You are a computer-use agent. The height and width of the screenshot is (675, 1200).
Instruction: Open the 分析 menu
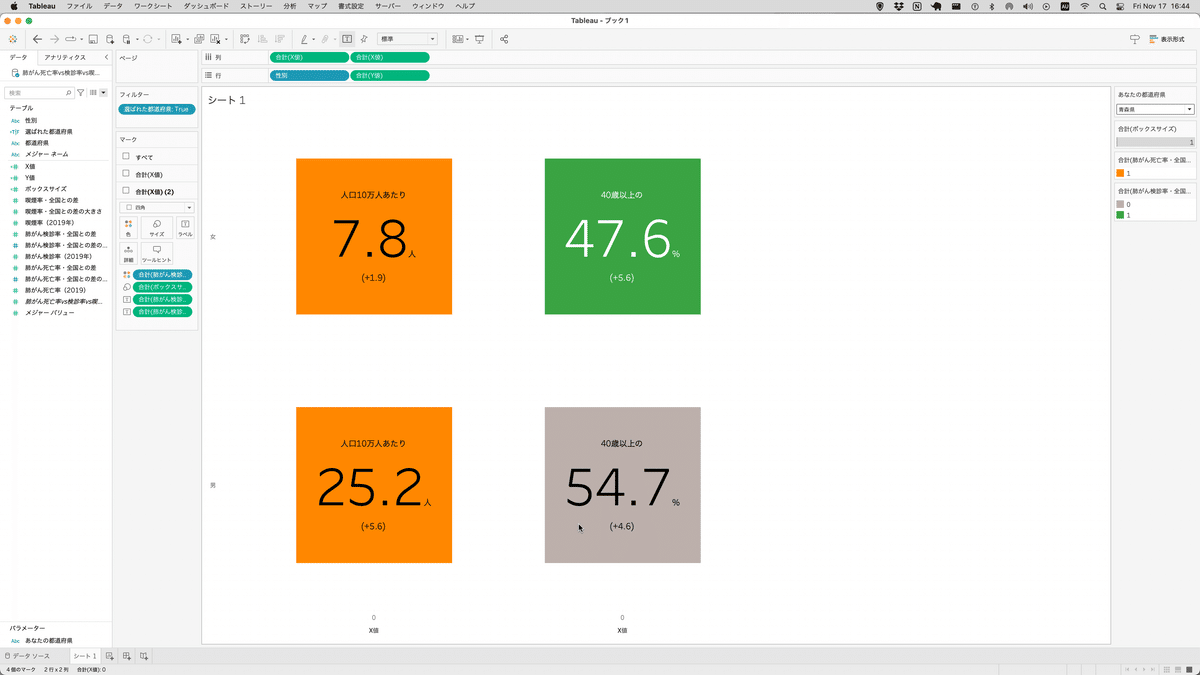click(290, 6)
